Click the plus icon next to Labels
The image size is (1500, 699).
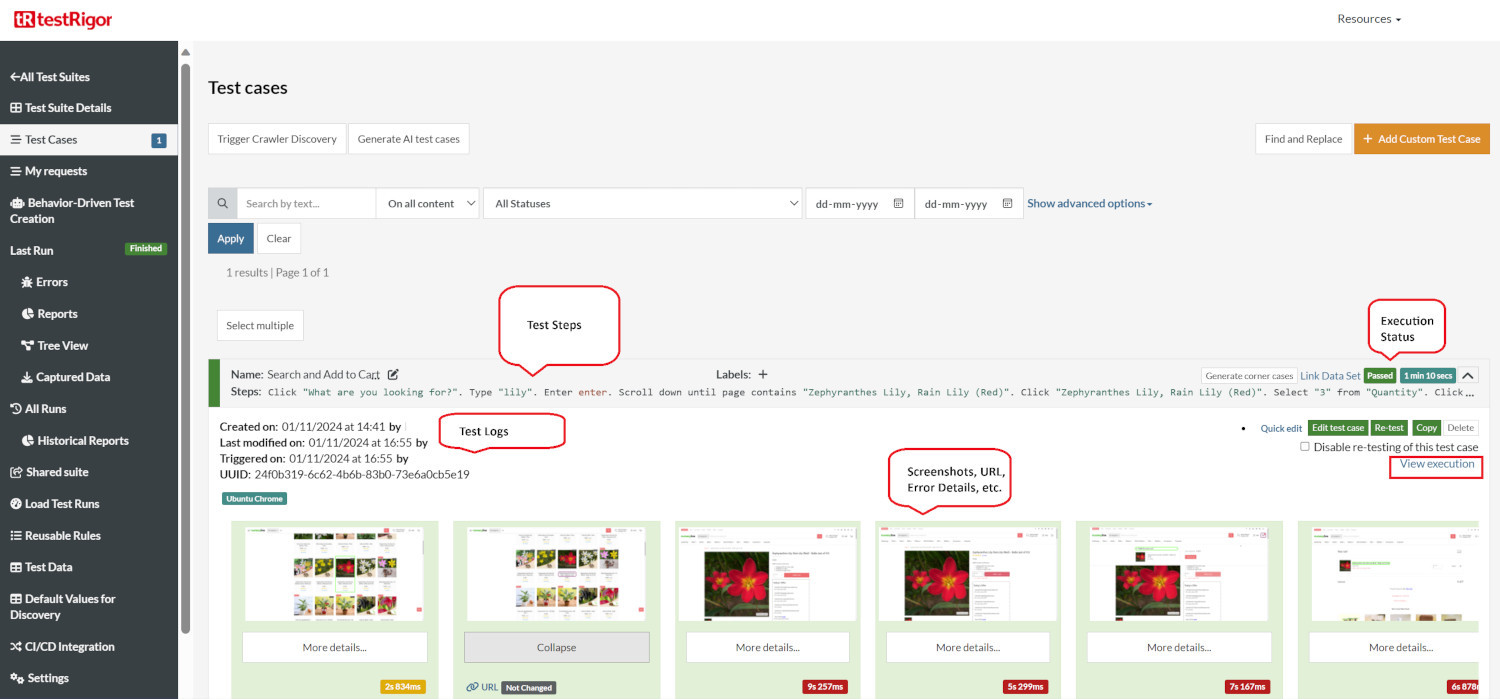click(763, 374)
